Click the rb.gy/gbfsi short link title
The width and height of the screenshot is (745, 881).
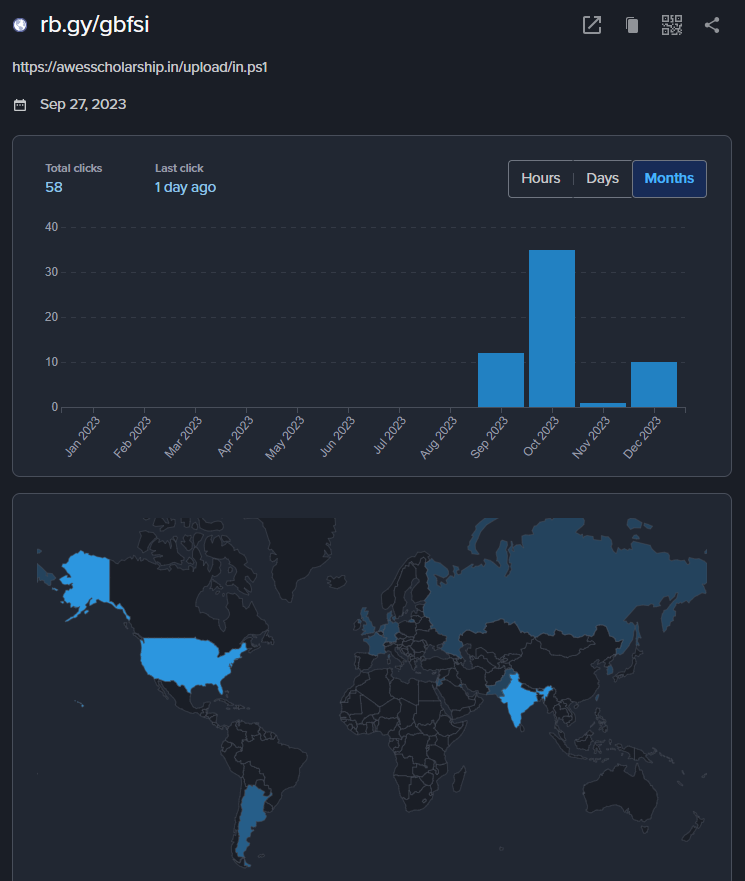click(x=94, y=25)
